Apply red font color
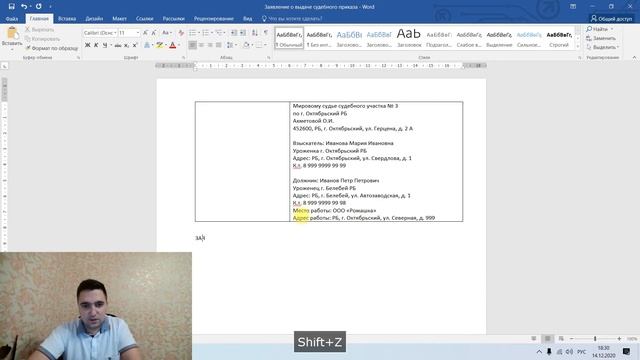 coord(173,45)
